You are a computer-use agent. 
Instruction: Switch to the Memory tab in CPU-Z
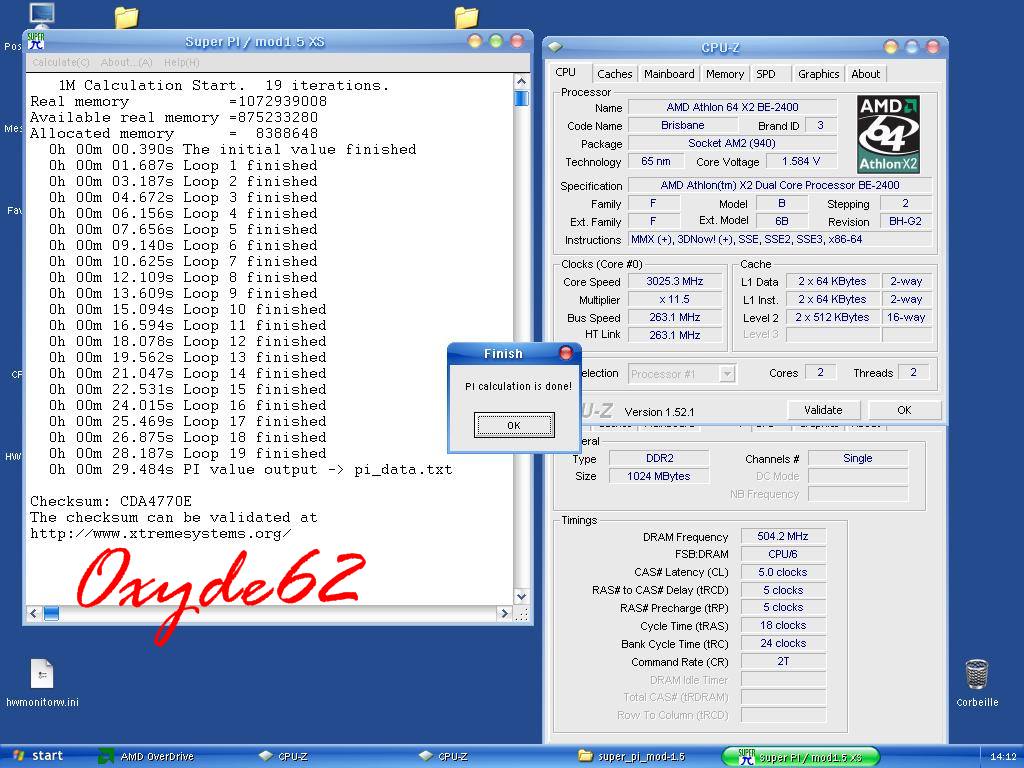pyautogui.click(x=725, y=74)
